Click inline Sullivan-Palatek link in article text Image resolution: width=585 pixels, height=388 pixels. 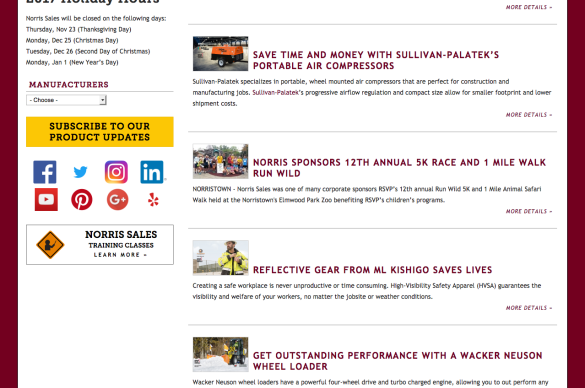tap(275, 93)
